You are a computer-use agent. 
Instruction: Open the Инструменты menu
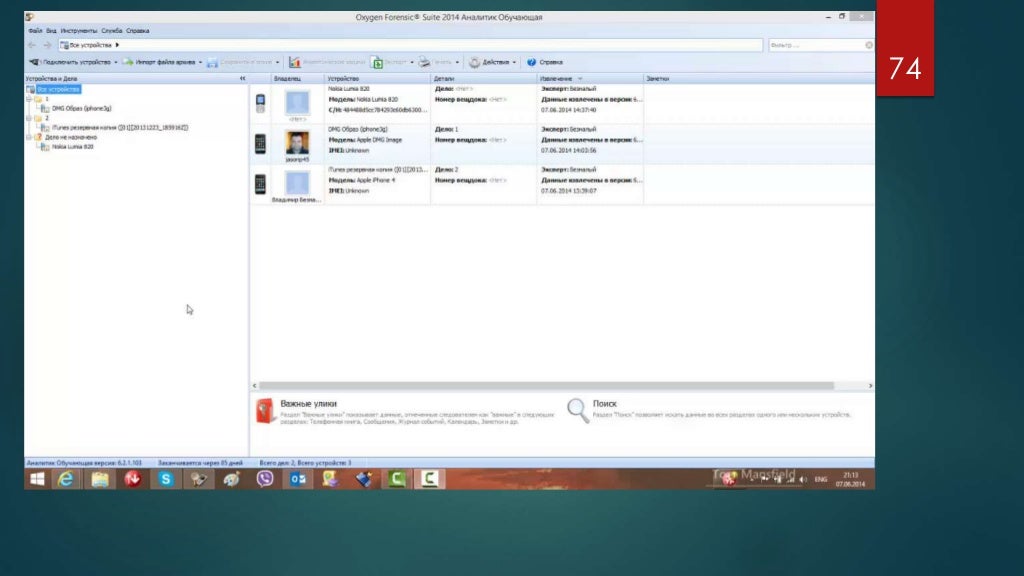78,31
